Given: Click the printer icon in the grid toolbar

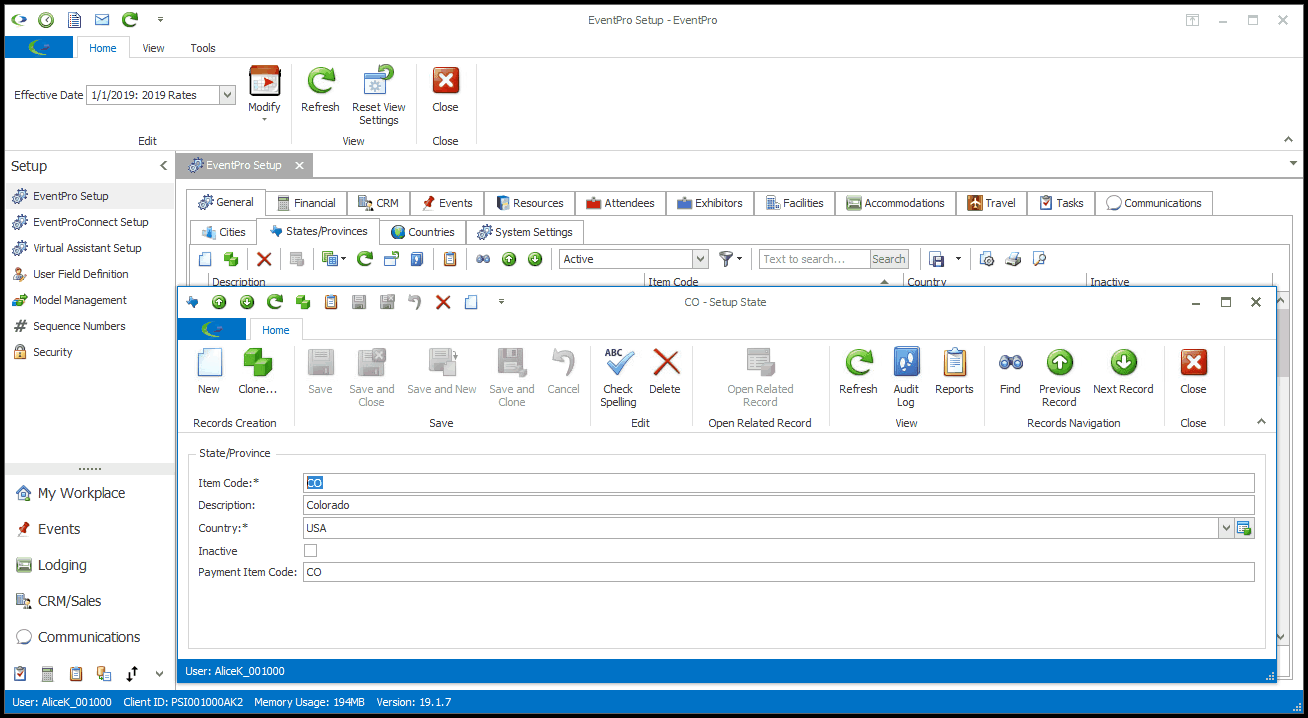Looking at the screenshot, I should tap(1013, 259).
